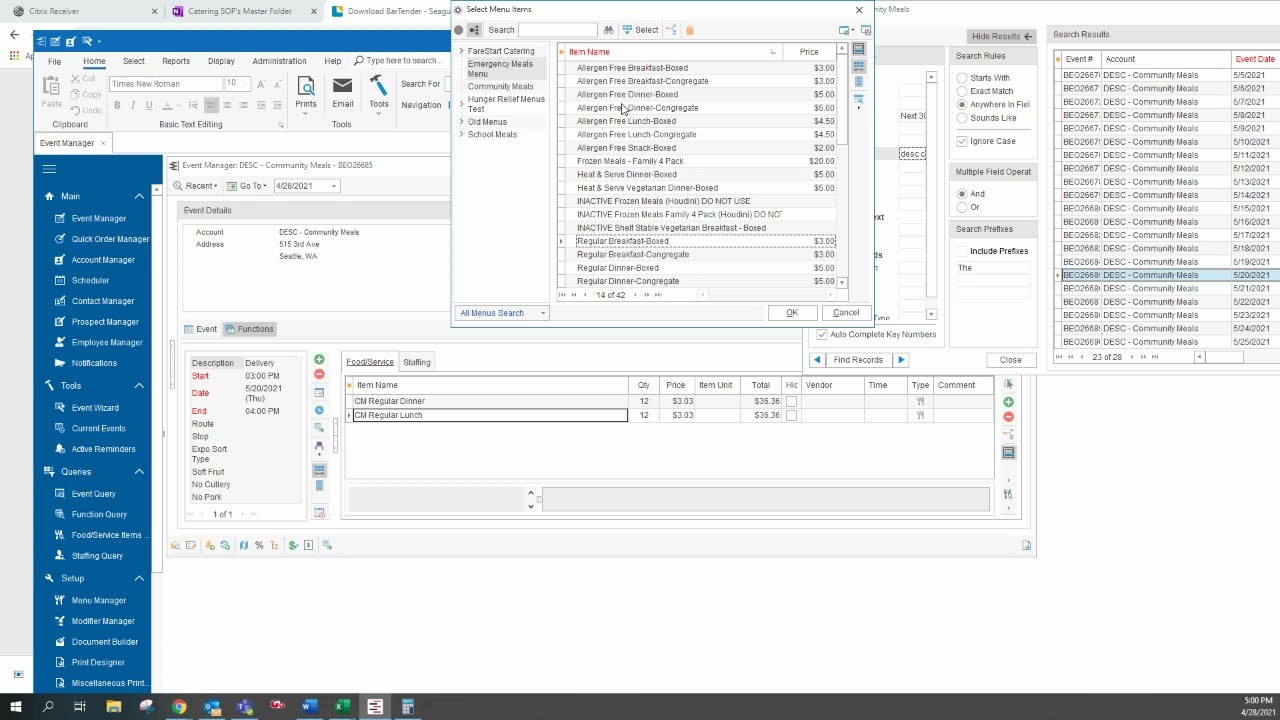Switch to the Functions tab
Screen dimensions: 1280x720
249,329
